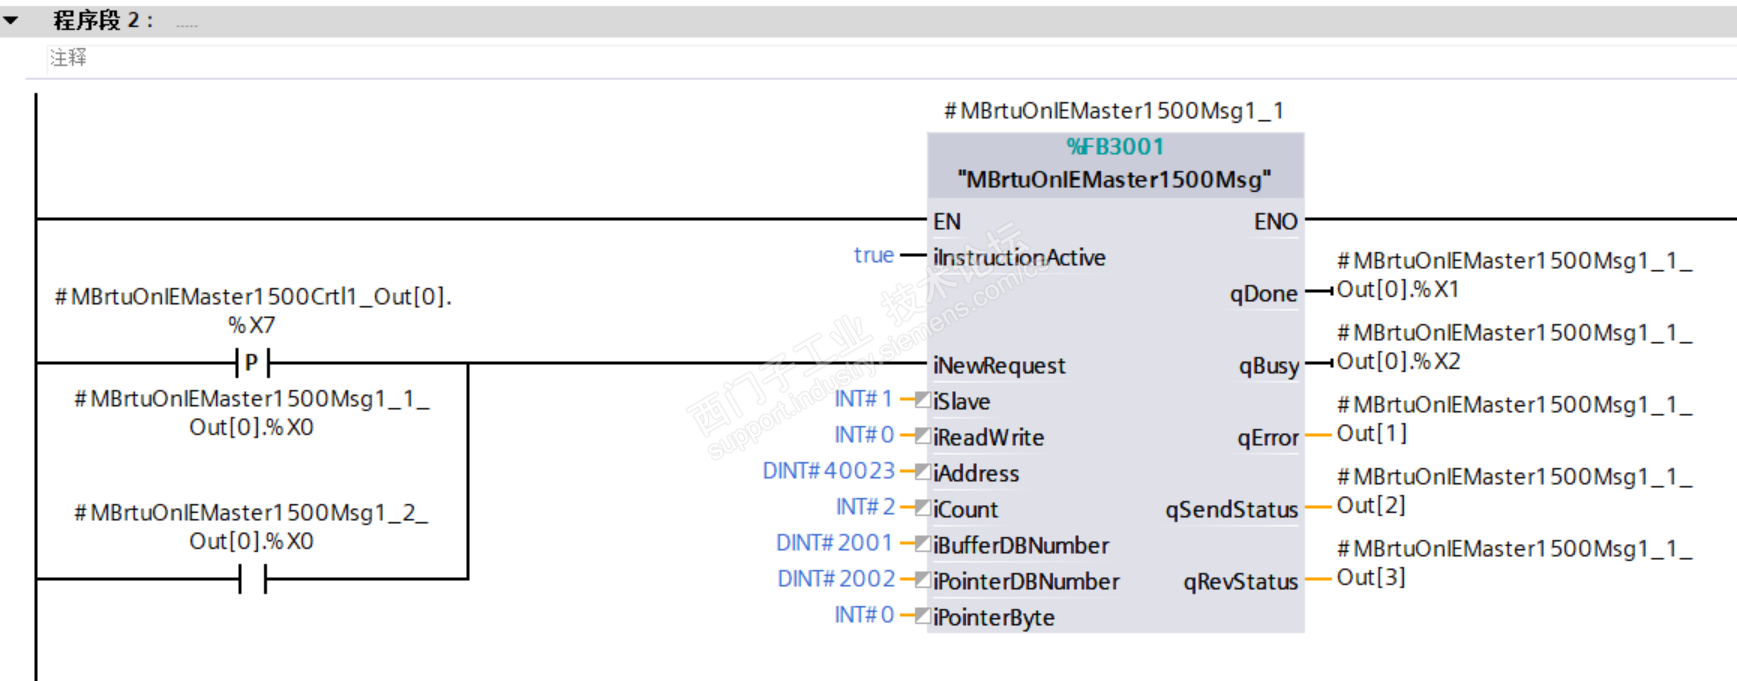This screenshot has height=681, width=1737.
Task: Click the pin icon beside iPointerByte
Action: 922,616
